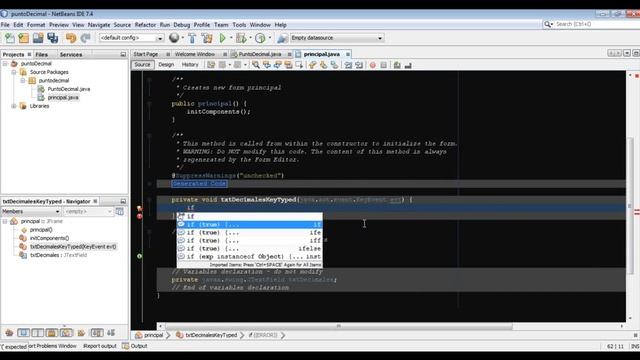The image size is (640, 360).
Task: Switch to the Services tab
Action: point(71,54)
